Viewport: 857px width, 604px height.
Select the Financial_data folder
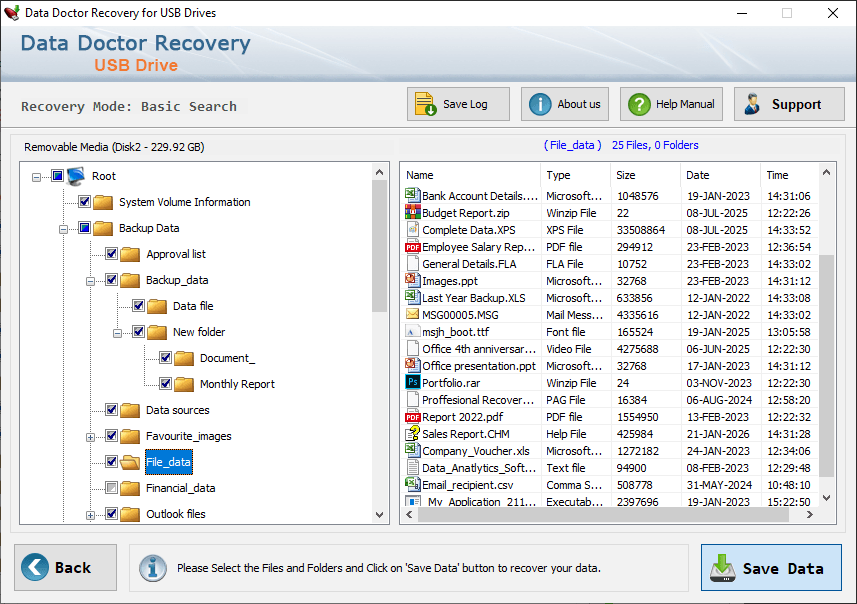pyautogui.click(x=180, y=488)
